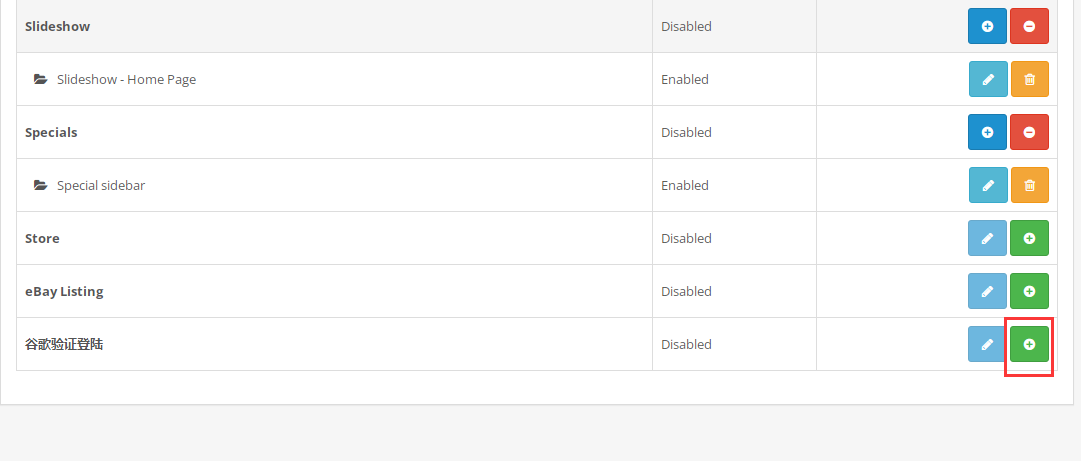Select the Special sidebar entry text
The width and height of the screenshot is (1081, 461).
(101, 185)
